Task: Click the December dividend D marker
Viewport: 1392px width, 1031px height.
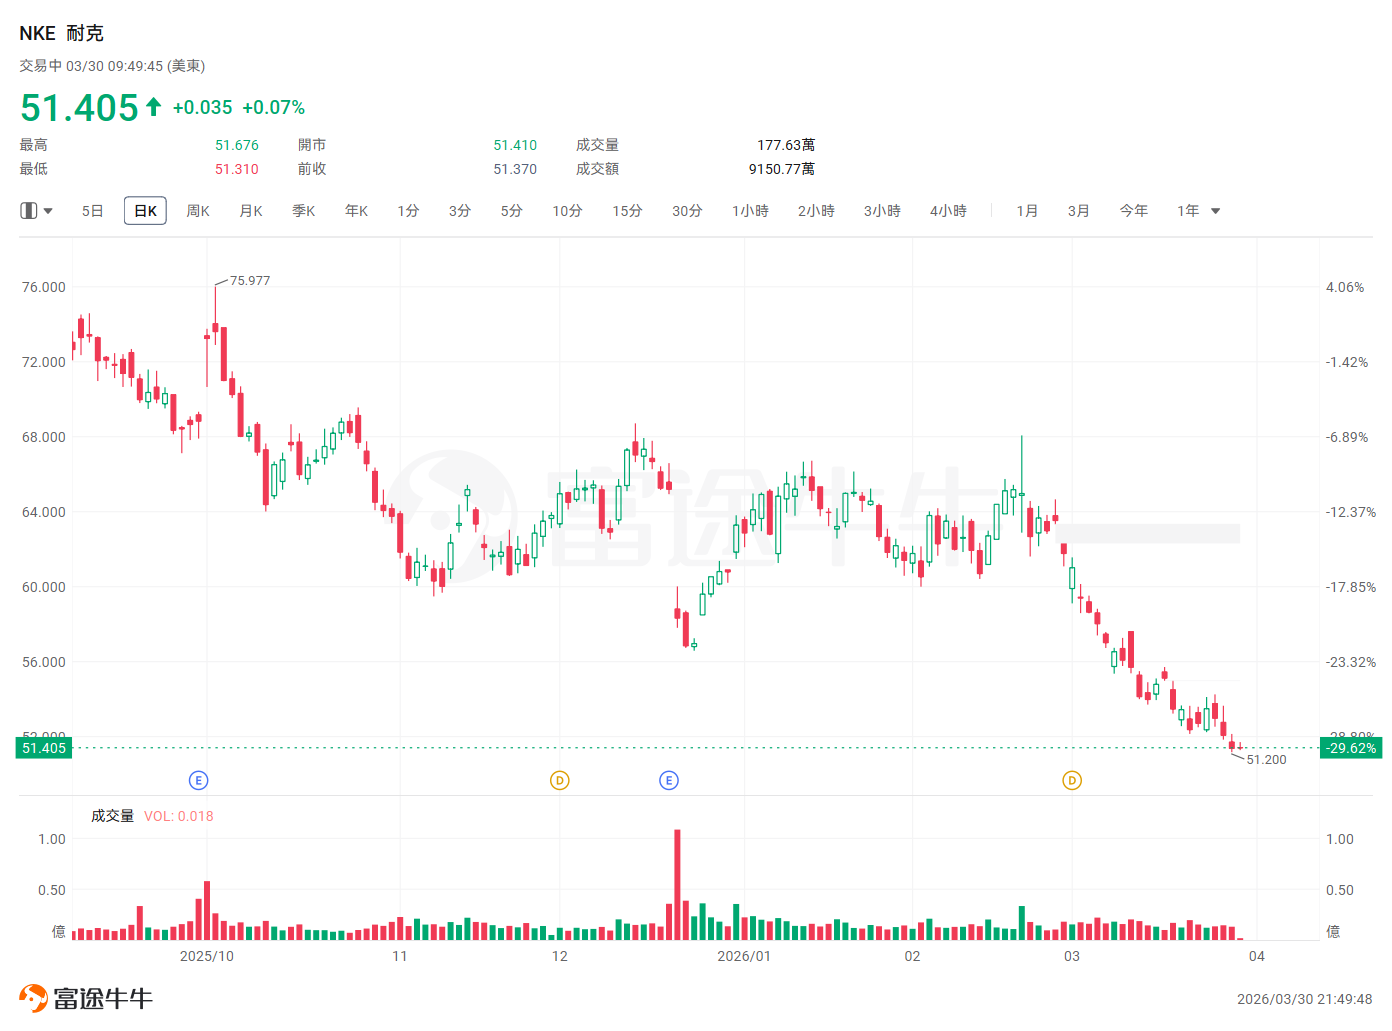Action: [x=560, y=780]
